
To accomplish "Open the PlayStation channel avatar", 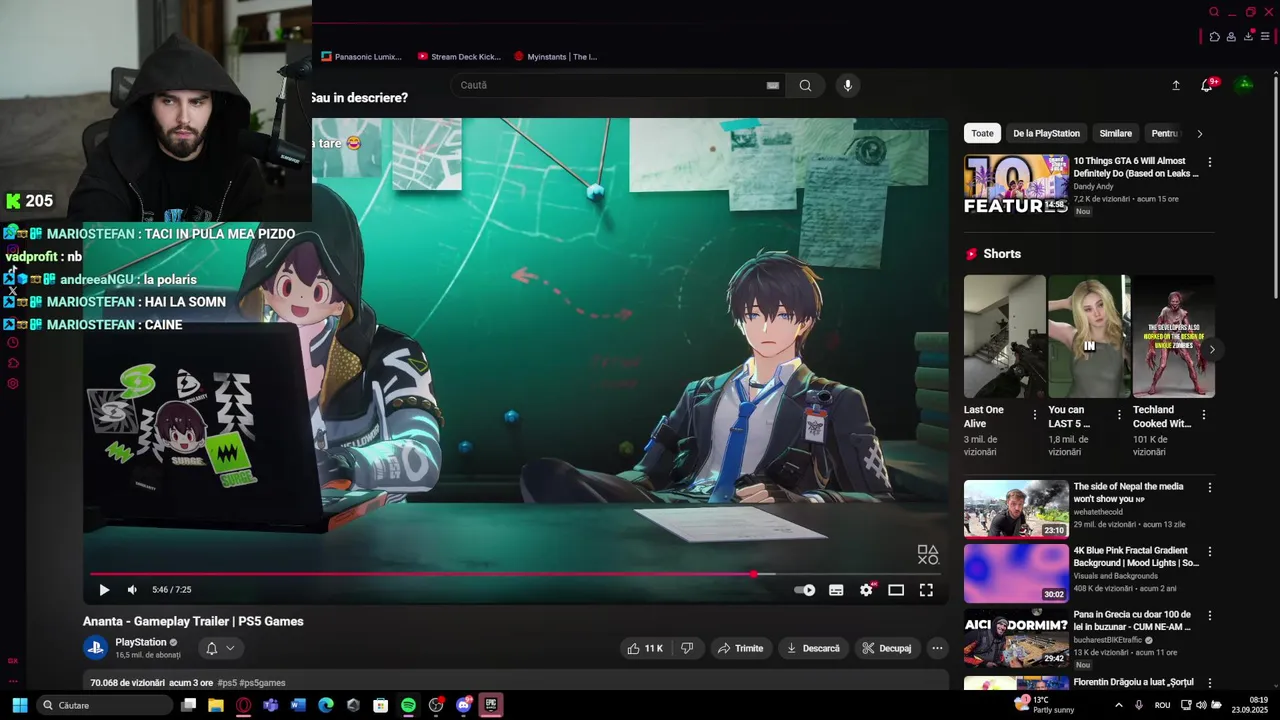I will click(95, 648).
